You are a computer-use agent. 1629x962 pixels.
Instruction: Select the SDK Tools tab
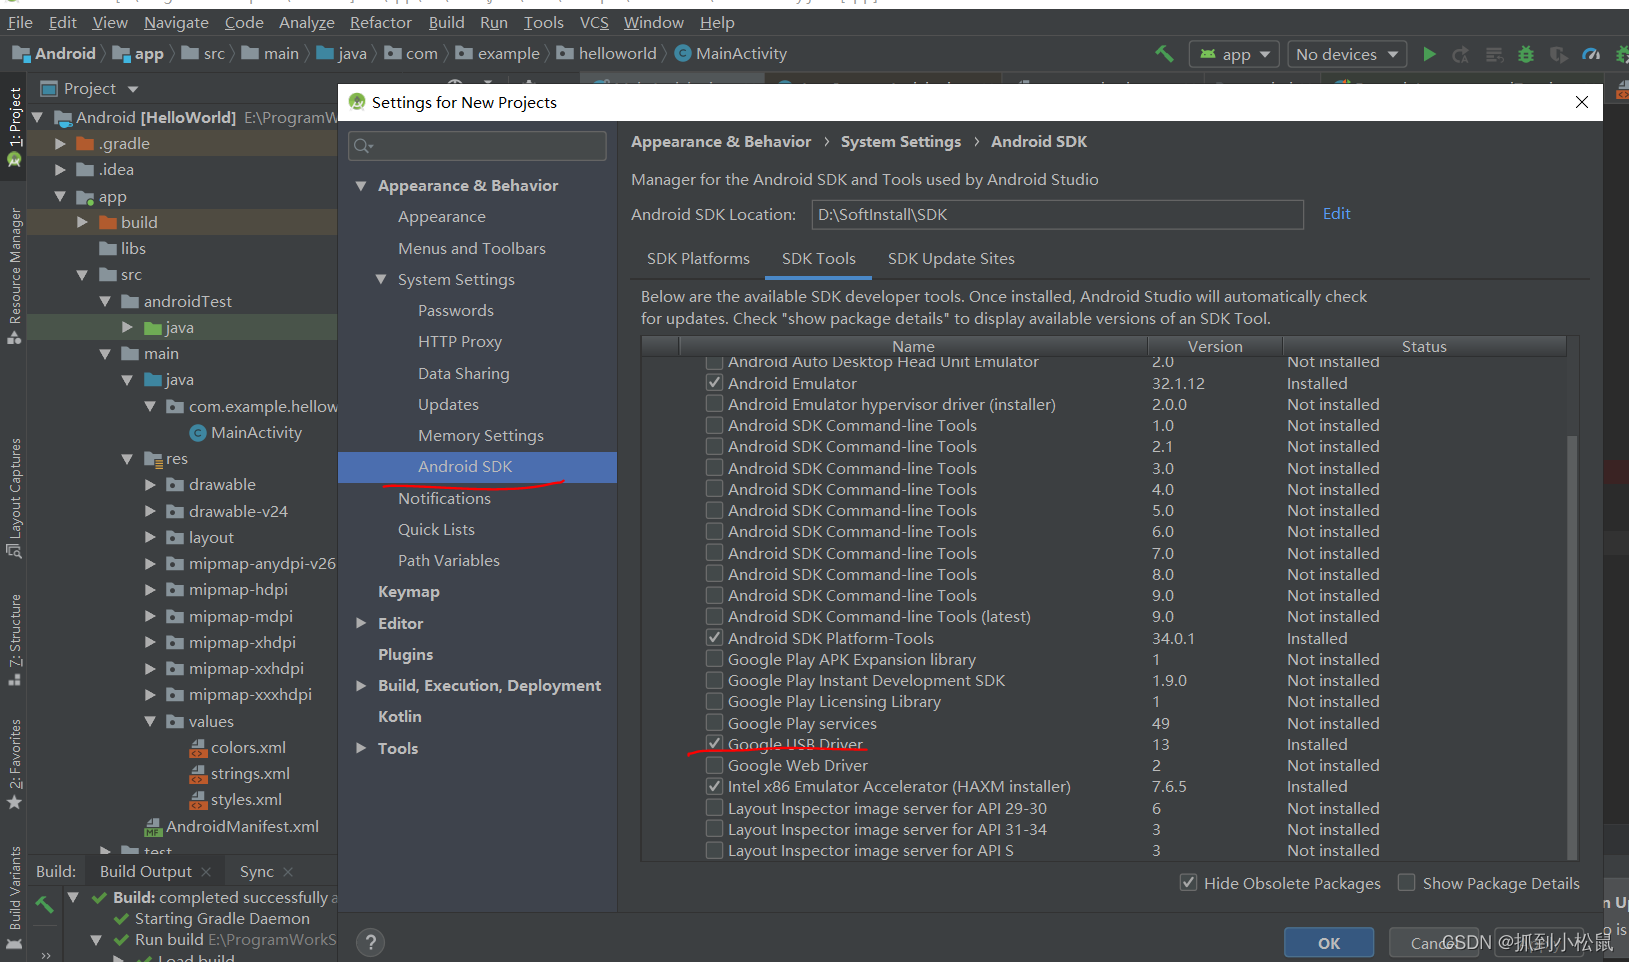tap(818, 258)
